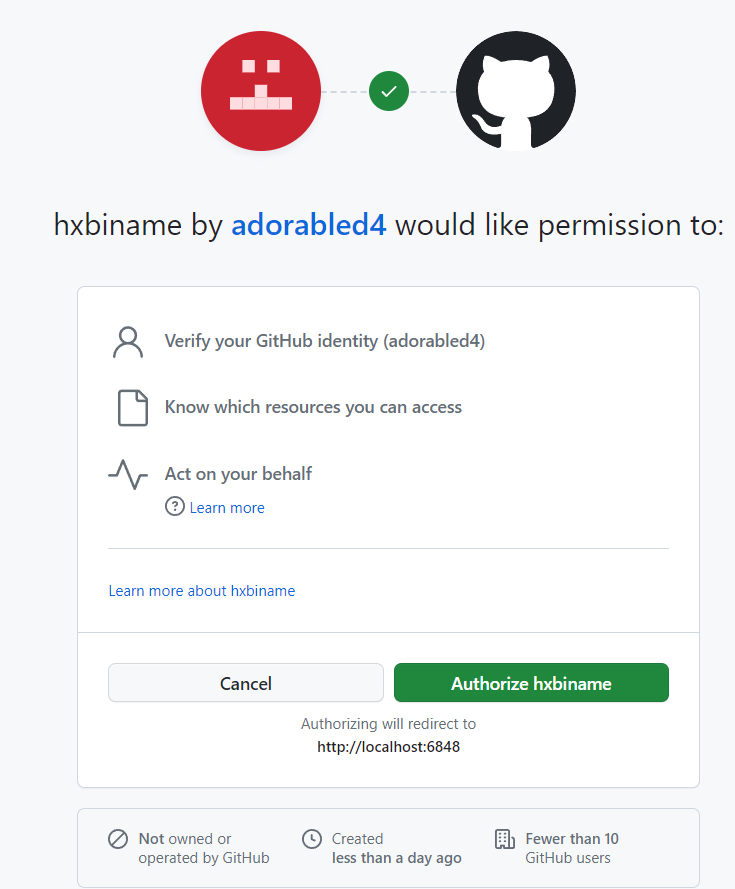
Task: Click the person identity icon
Action: 128,341
